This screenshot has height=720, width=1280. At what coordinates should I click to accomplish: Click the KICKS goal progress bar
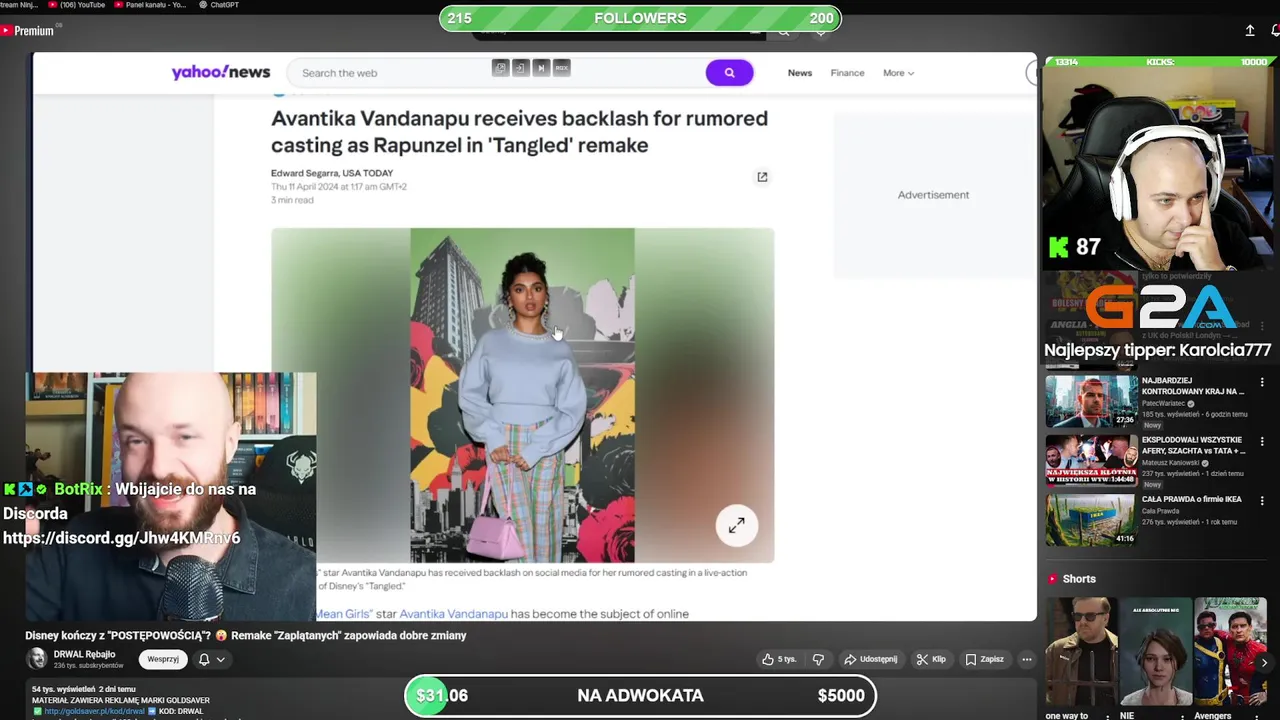[x=1160, y=62]
